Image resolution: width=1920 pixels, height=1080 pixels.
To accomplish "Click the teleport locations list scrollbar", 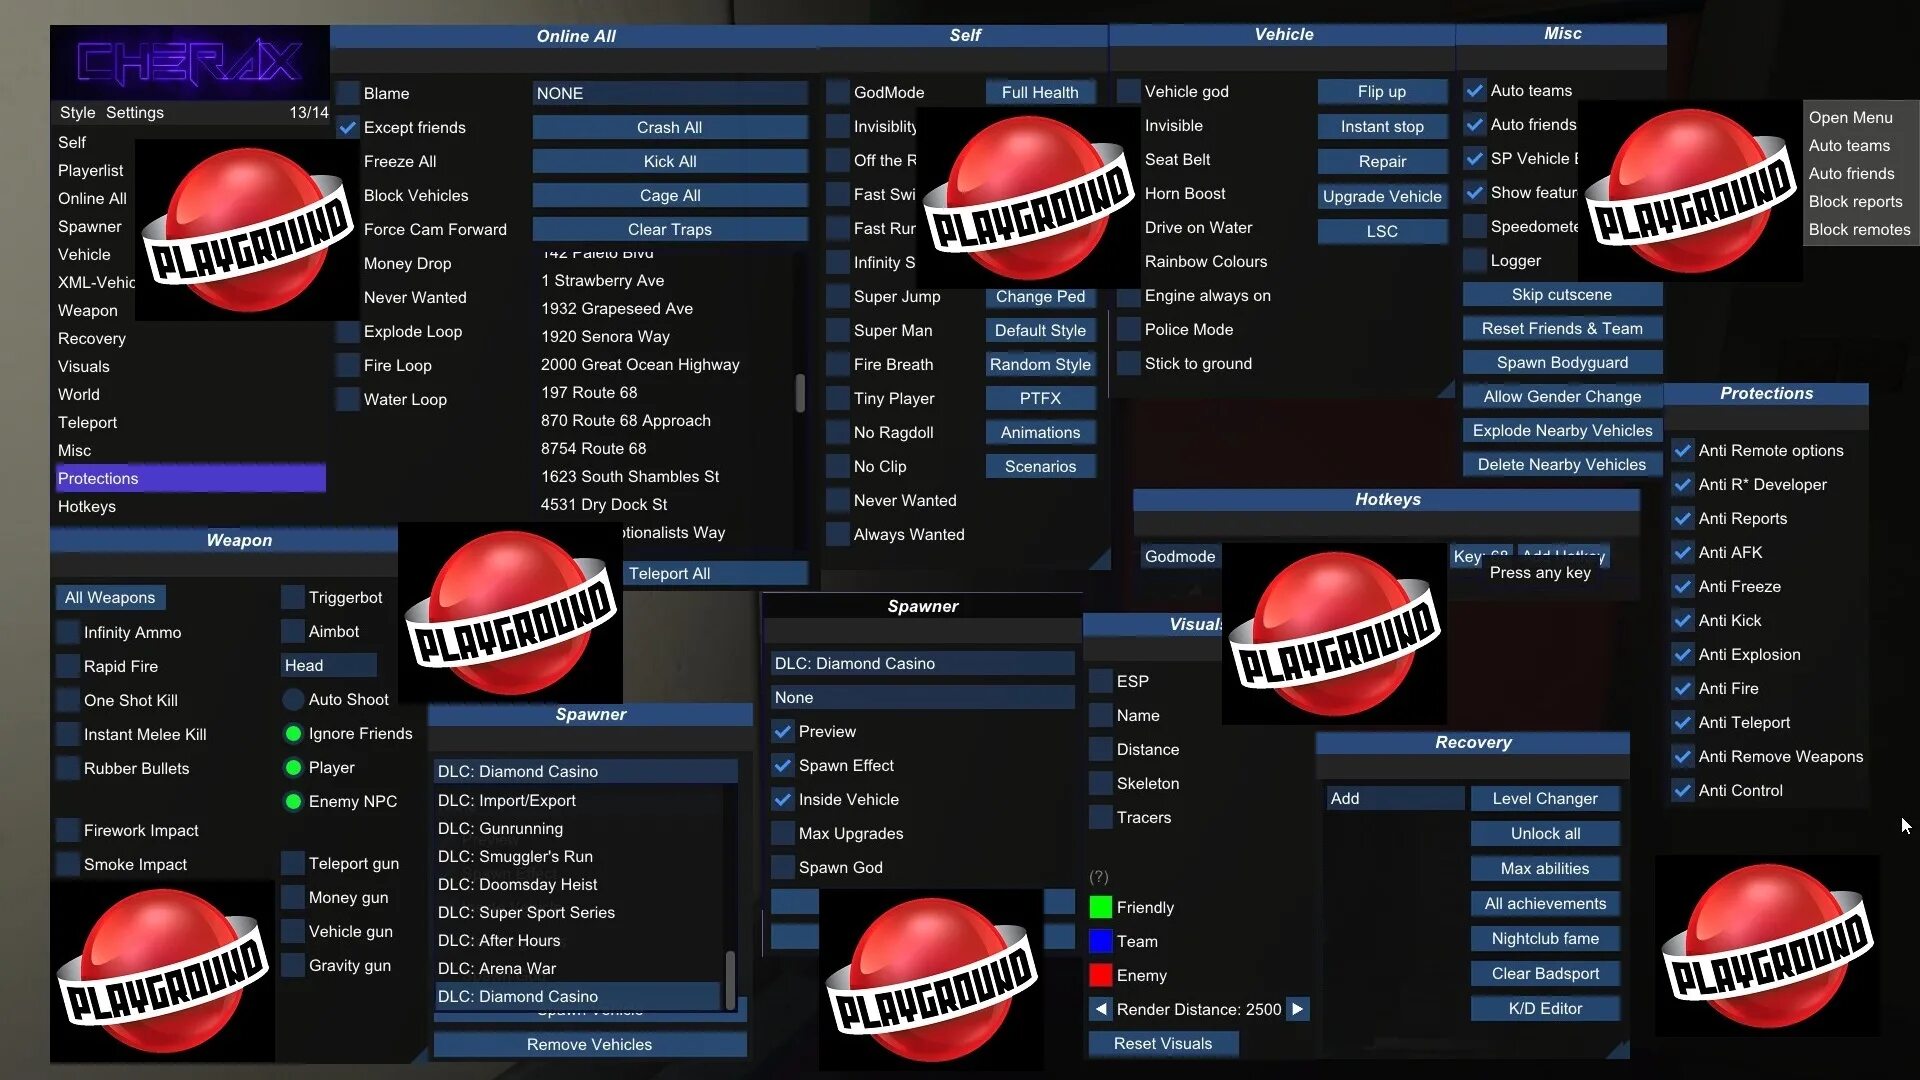I will click(x=800, y=393).
